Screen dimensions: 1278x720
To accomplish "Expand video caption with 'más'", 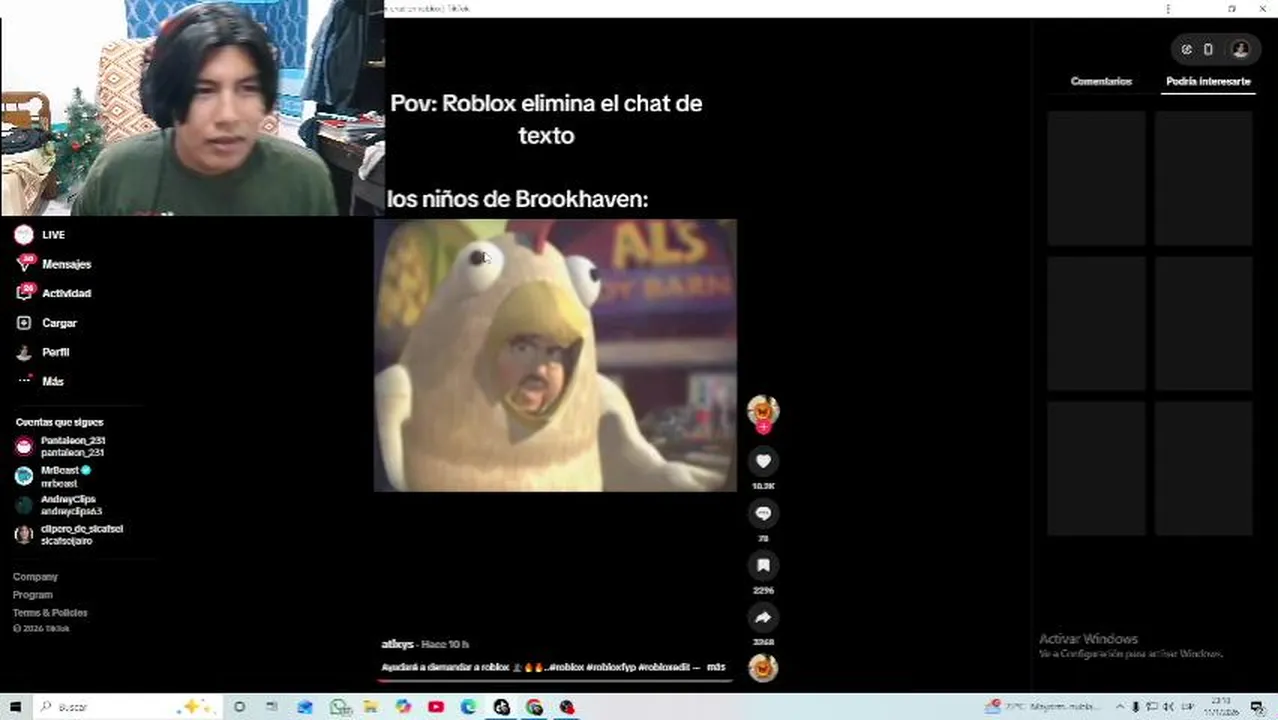I will [x=716, y=667].
